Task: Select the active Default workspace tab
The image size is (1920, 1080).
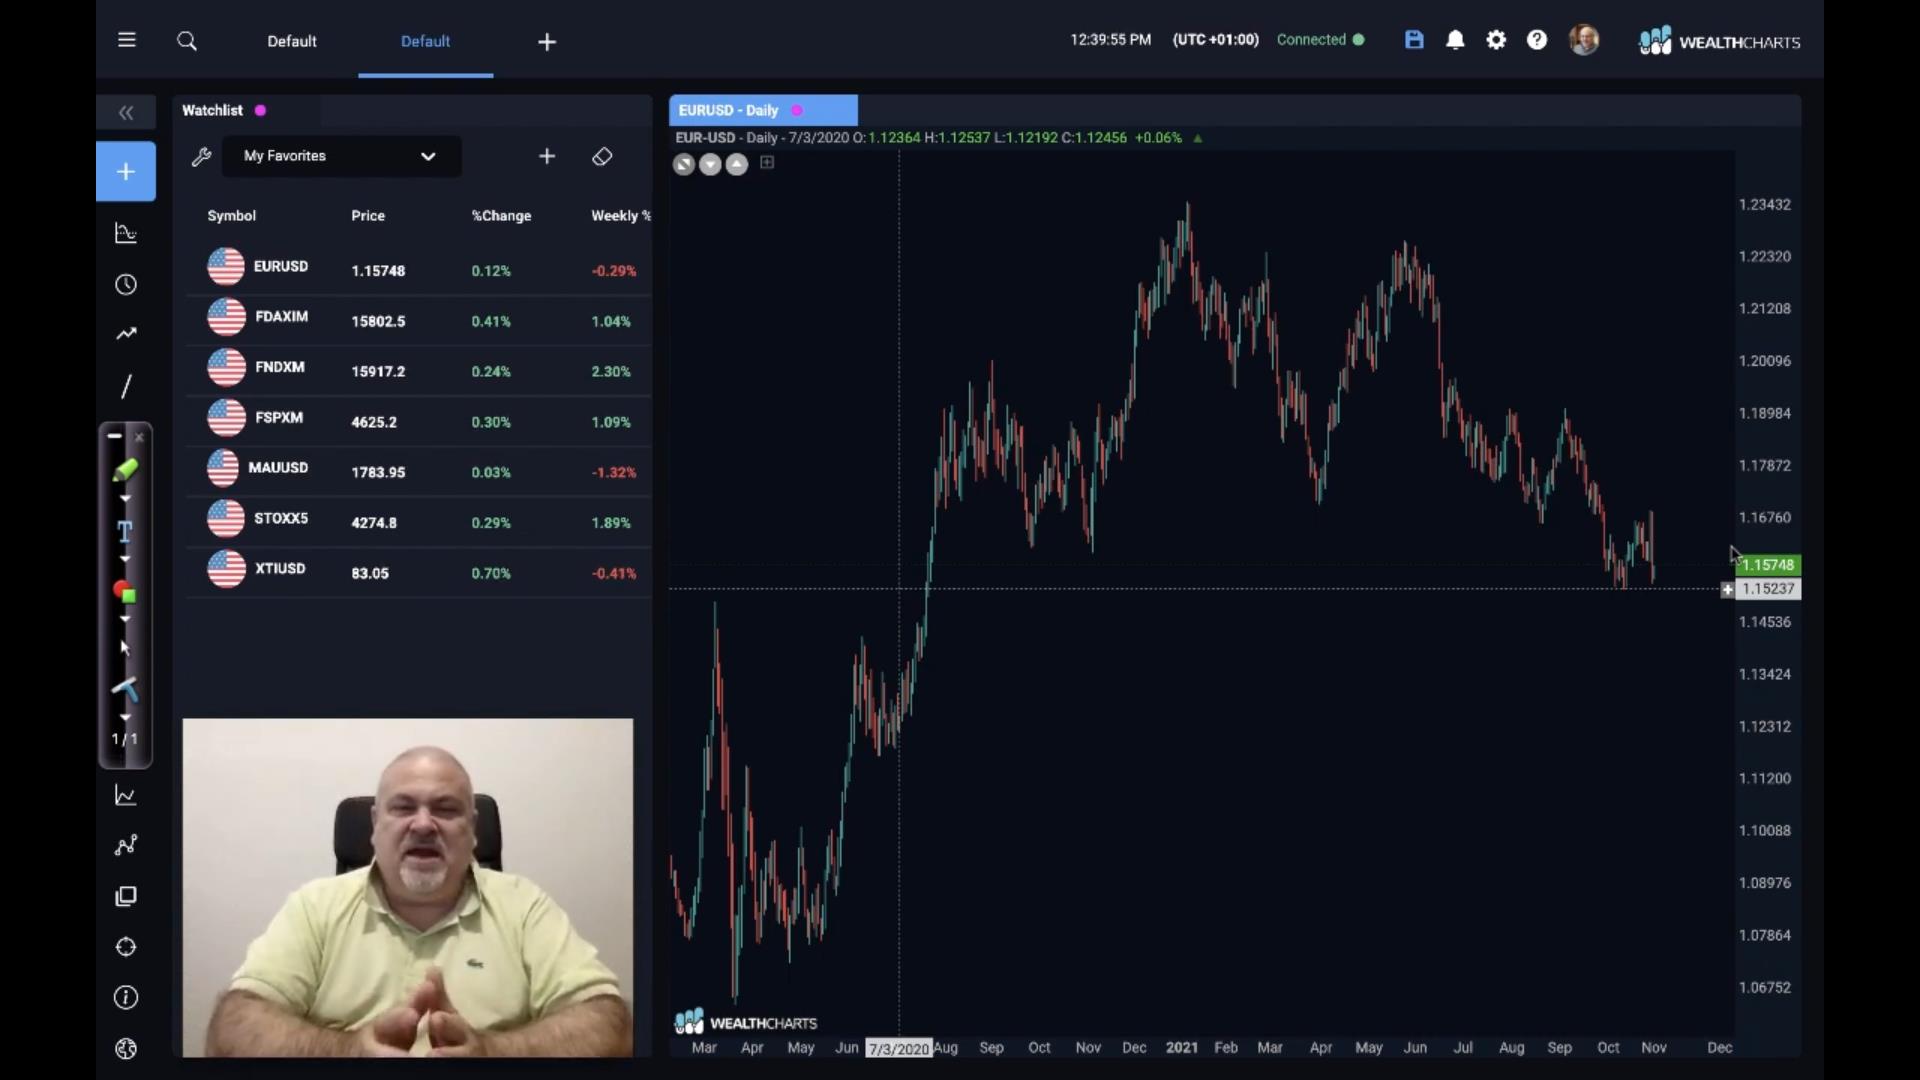Action: [425, 41]
